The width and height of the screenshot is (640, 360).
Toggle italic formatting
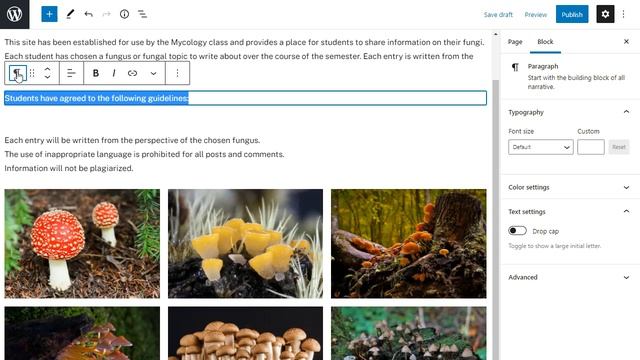click(x=114, y=73)
